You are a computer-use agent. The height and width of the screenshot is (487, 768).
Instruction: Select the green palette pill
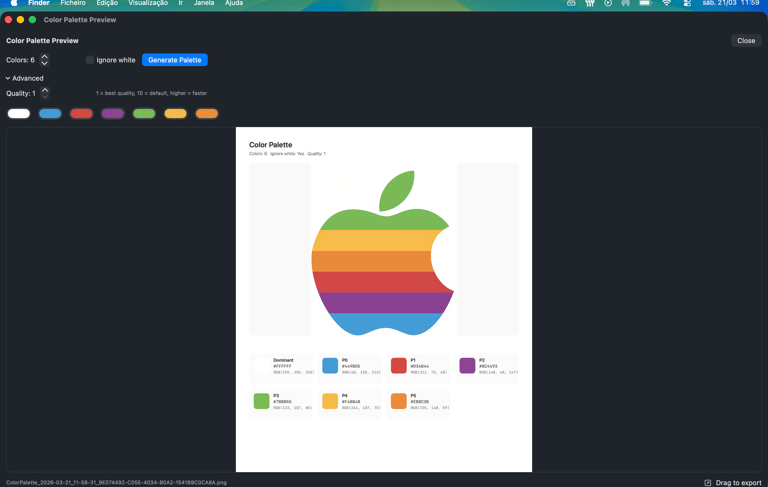pos(144,114)
